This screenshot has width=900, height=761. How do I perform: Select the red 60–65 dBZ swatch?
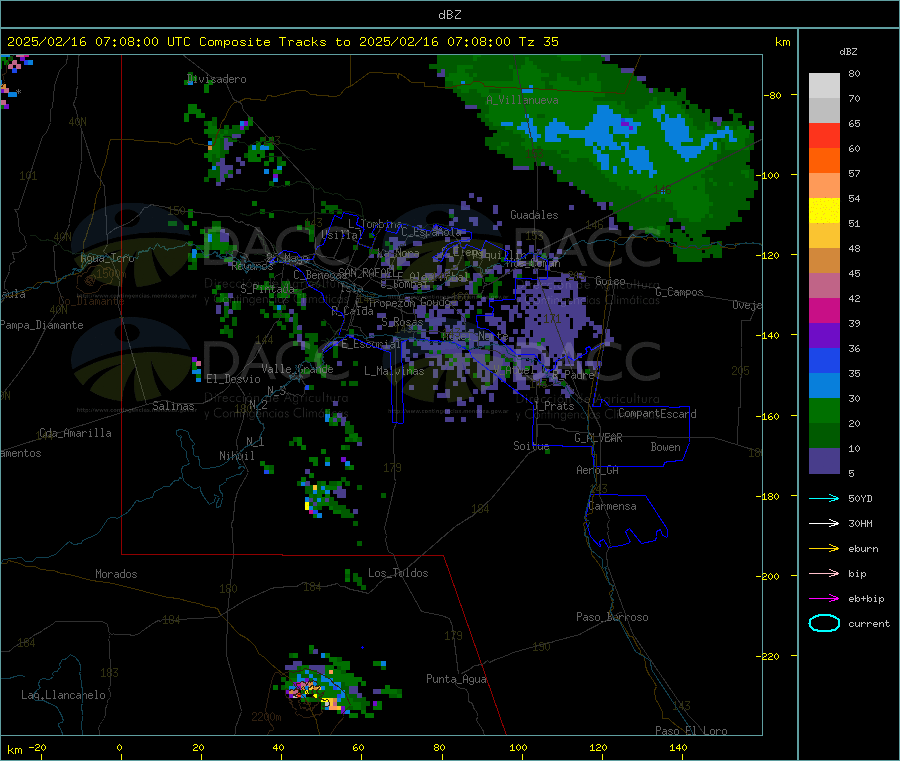(x=824, y=135)
